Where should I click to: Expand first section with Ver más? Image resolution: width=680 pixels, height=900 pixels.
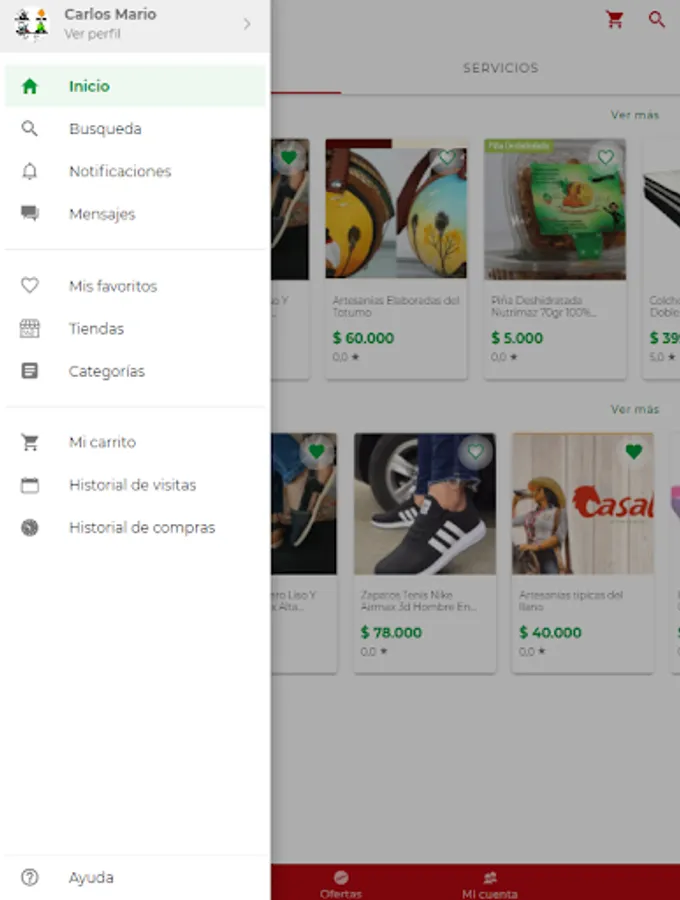pos(635,115)
